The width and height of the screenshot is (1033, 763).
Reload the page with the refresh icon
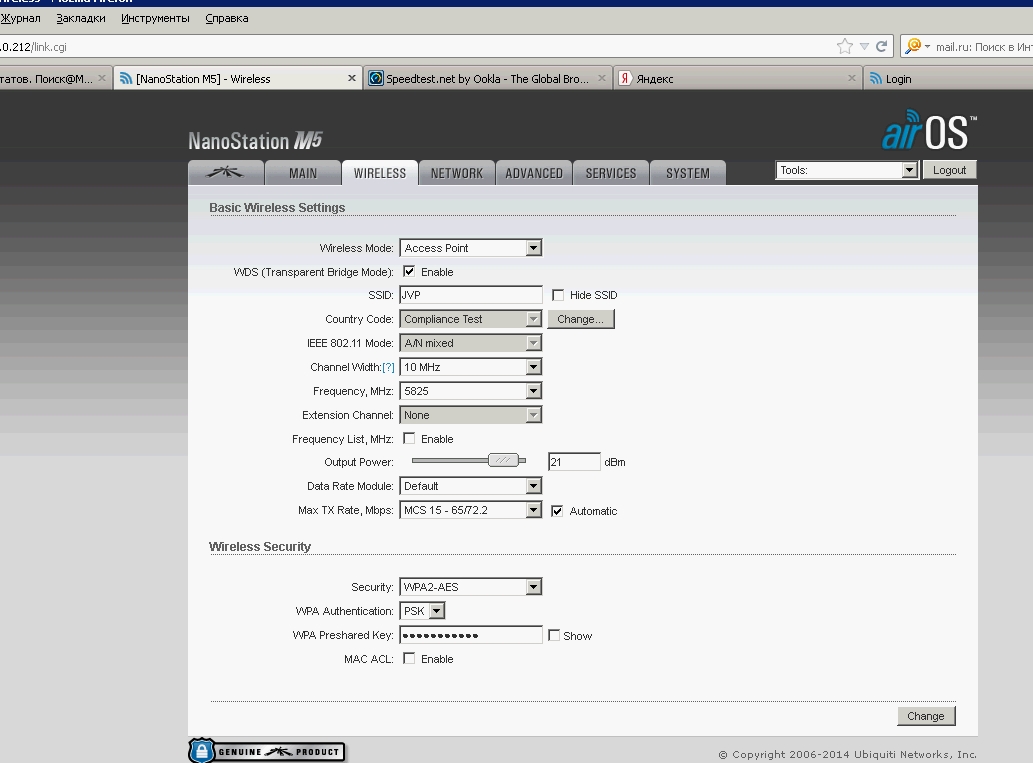coord(881,46)
